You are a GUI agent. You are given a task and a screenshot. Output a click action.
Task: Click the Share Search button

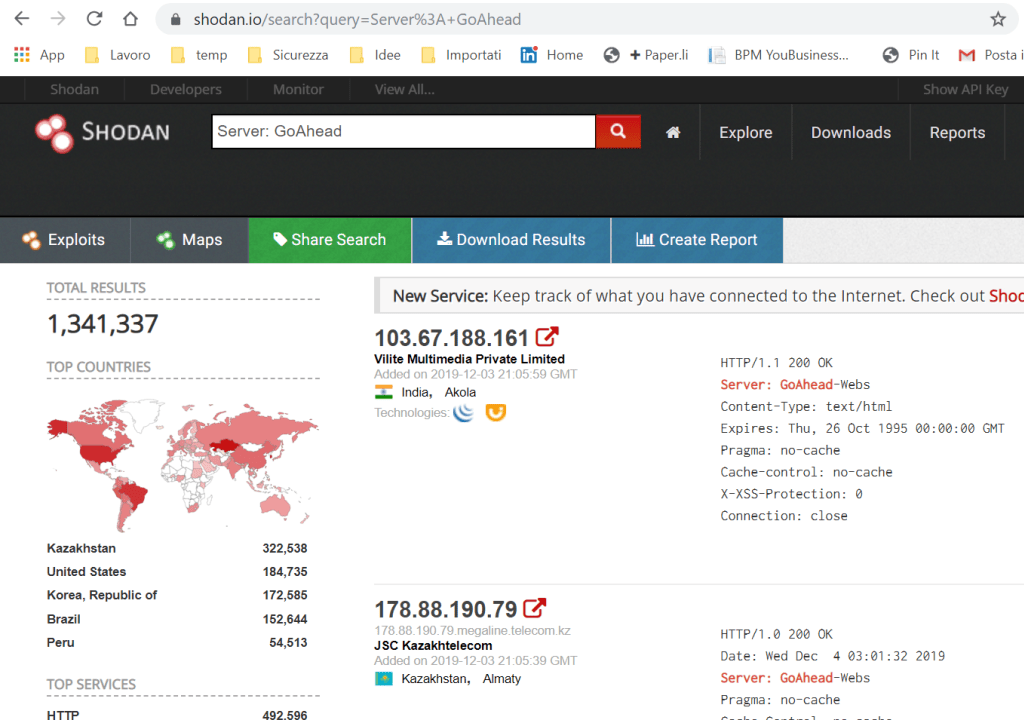tap(330, 240)
